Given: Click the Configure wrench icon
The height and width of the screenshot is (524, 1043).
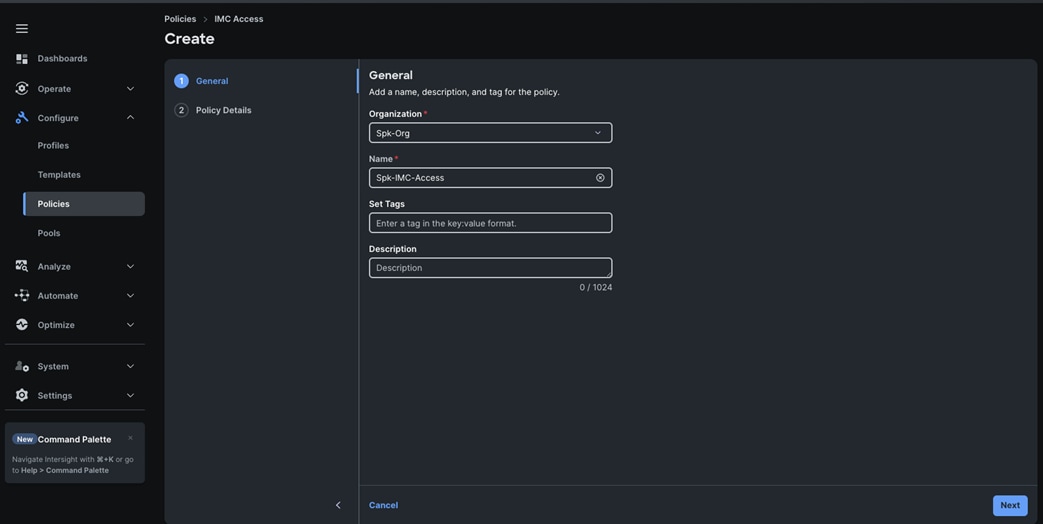Looking at the screenshot, I should [x=22, y=118].
